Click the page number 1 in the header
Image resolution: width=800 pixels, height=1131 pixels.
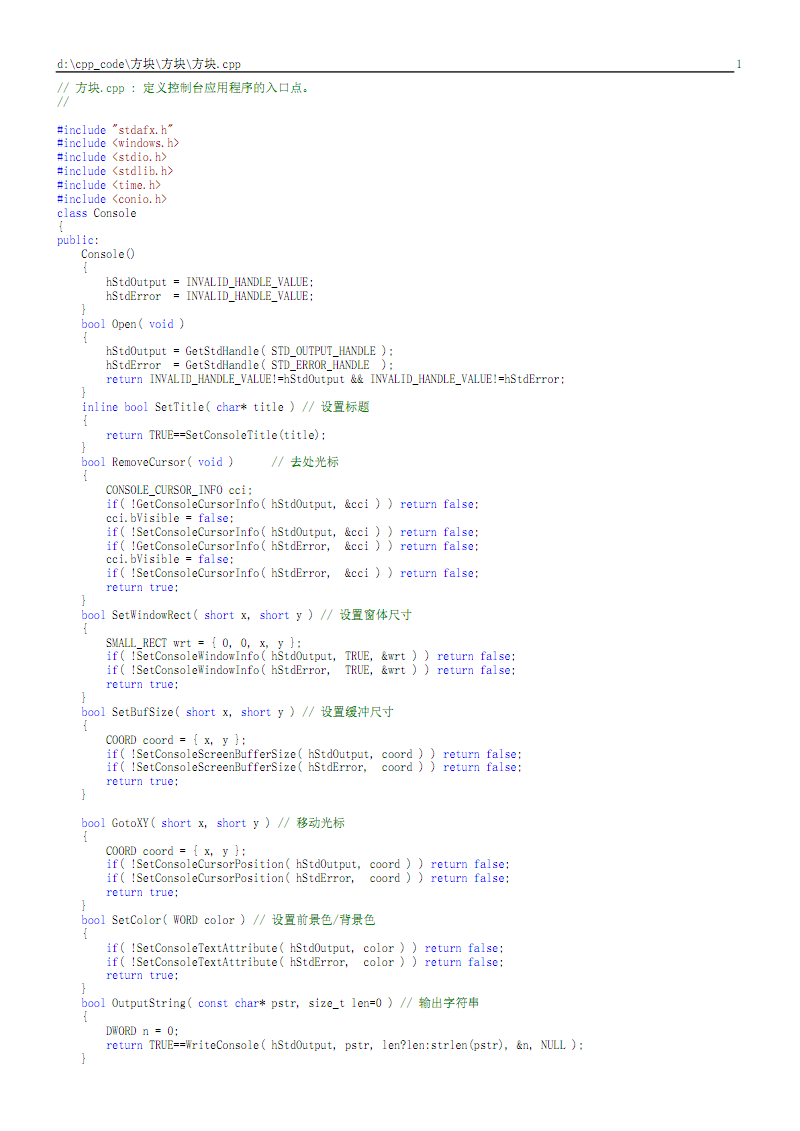click(x=739, y=64)
